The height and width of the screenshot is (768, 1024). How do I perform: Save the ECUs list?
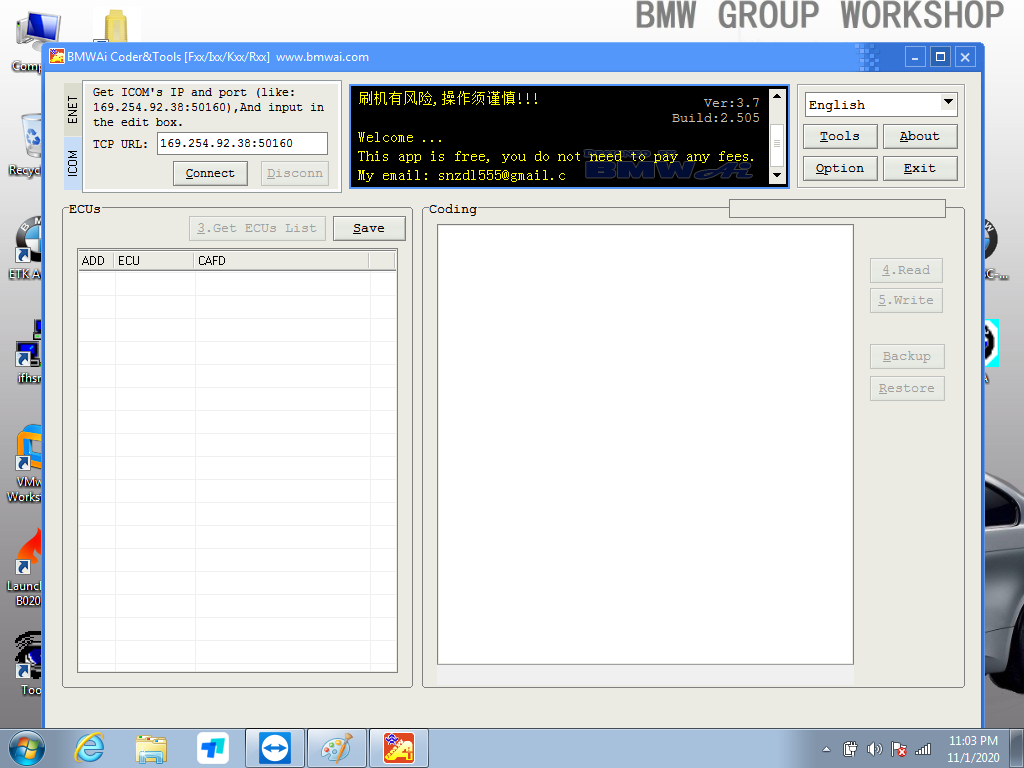(x=368, y=227)
